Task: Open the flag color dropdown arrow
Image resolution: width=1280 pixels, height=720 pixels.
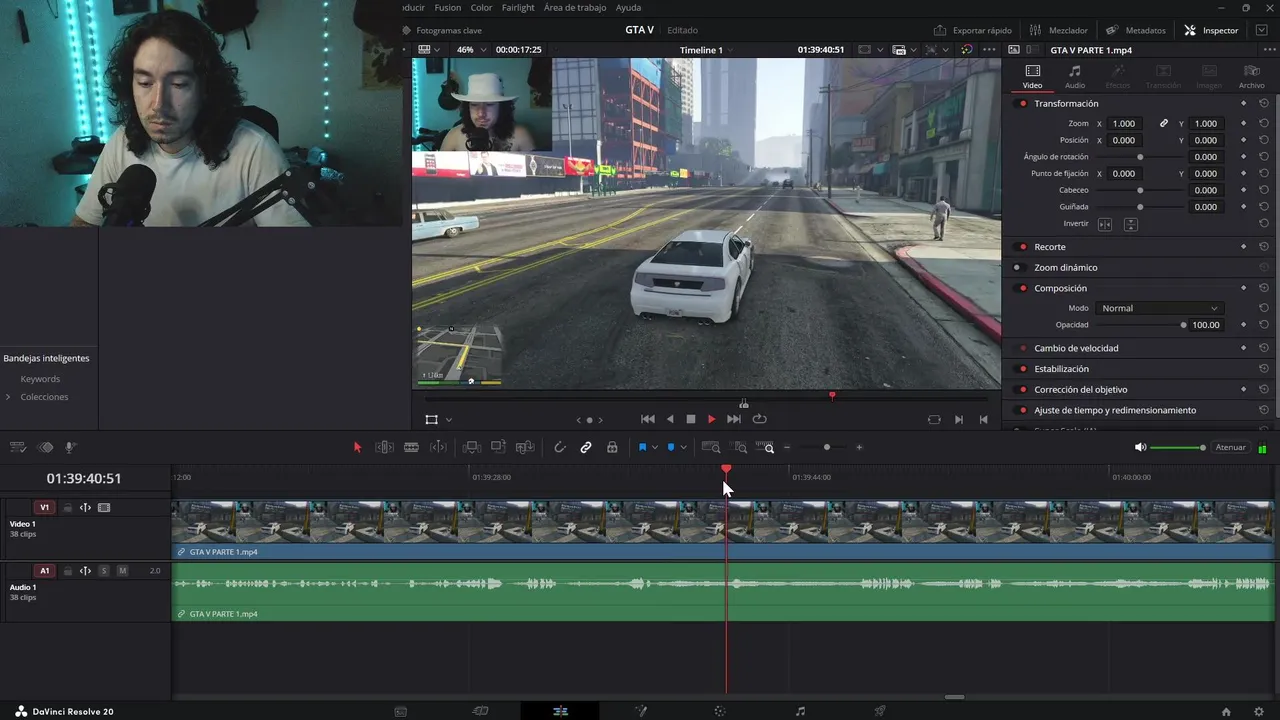Action: [655, 448]
